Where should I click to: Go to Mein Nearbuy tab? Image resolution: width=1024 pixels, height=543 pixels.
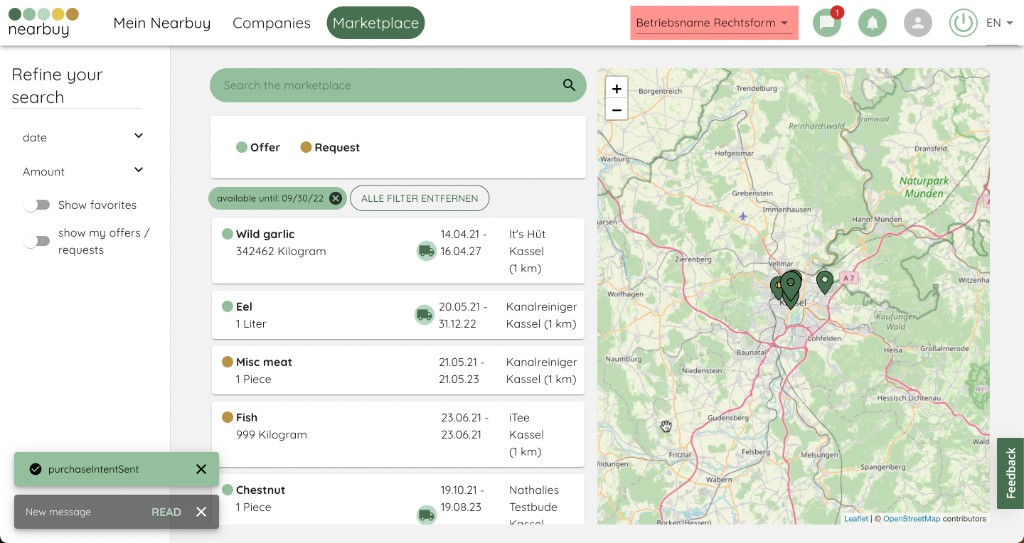162,23
